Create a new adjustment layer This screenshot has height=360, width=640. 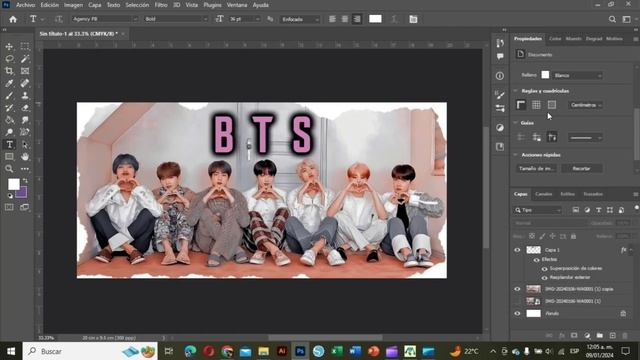click(587, 336)
